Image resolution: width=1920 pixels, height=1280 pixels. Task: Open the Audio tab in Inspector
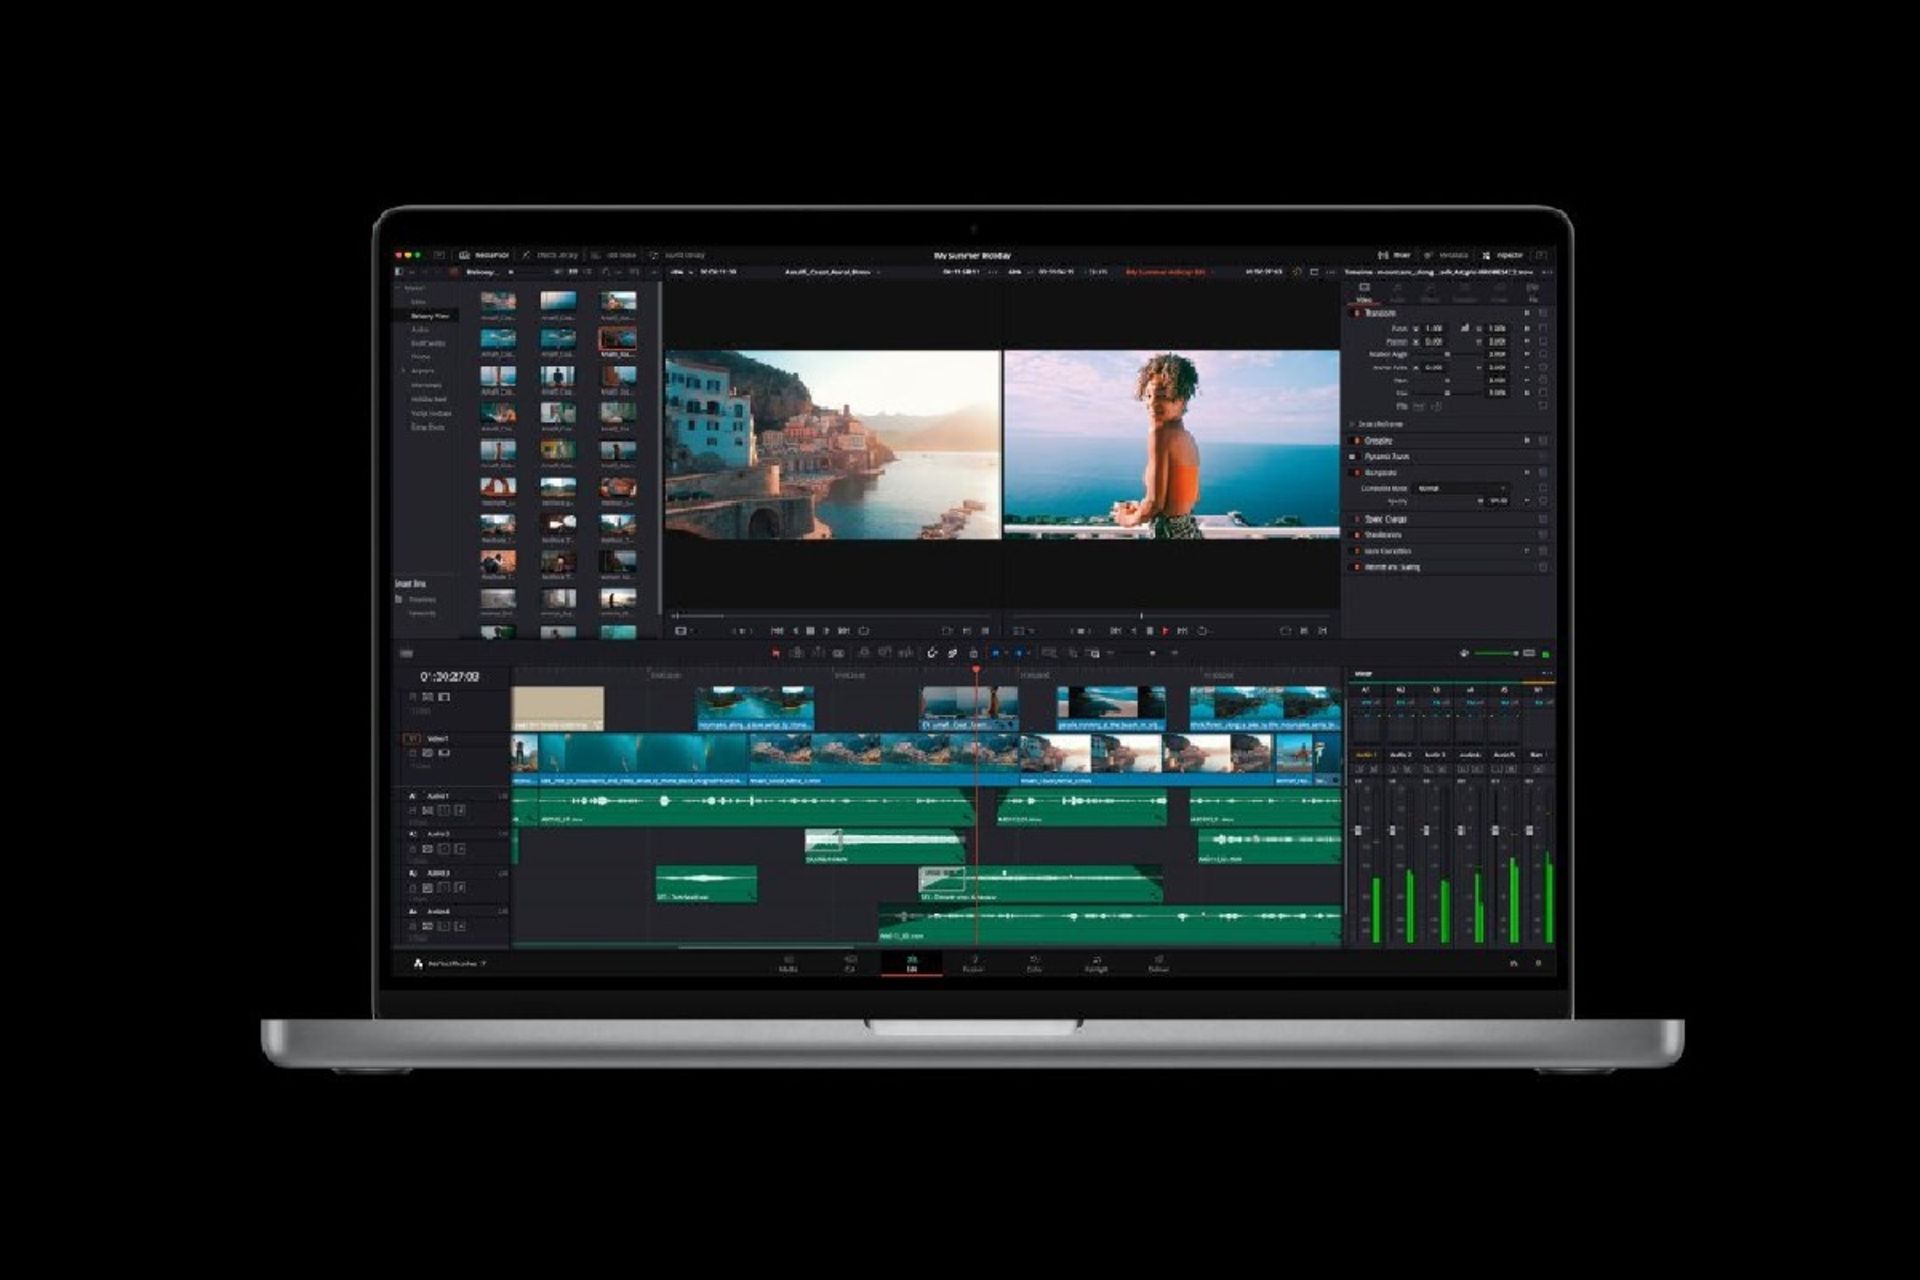pos(1397,292)
